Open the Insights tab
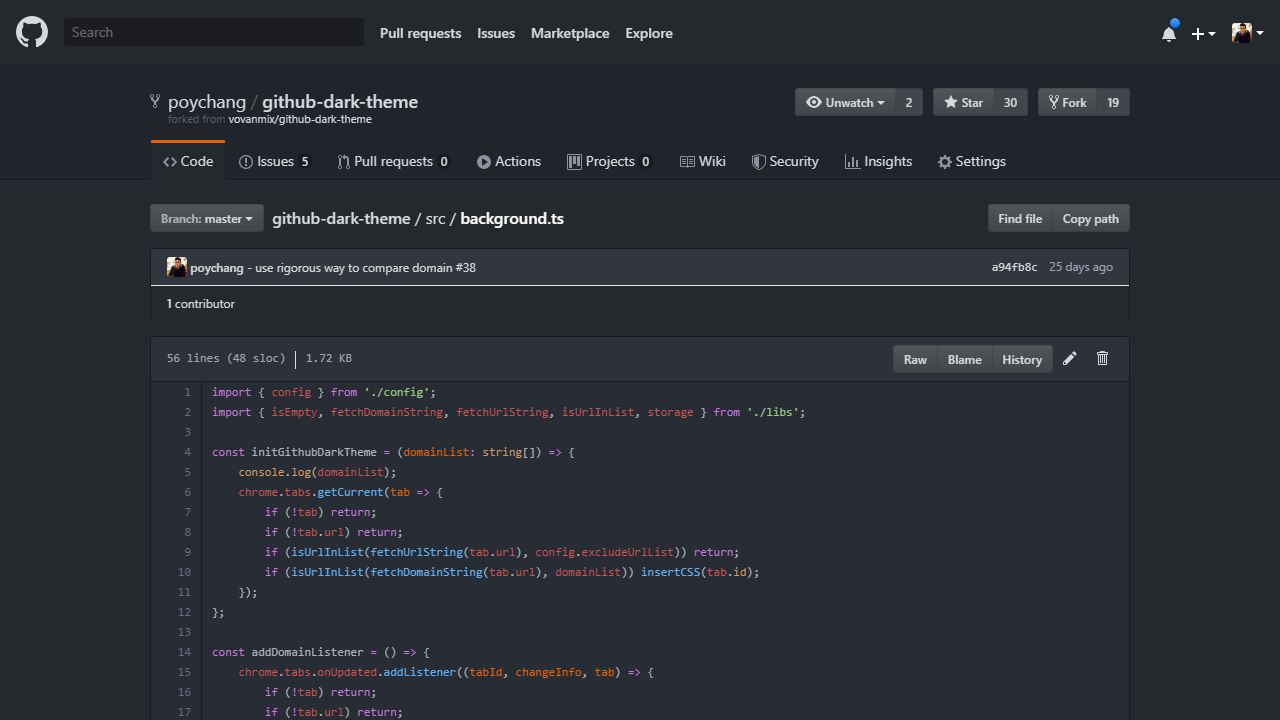 (x=878, y=162)
